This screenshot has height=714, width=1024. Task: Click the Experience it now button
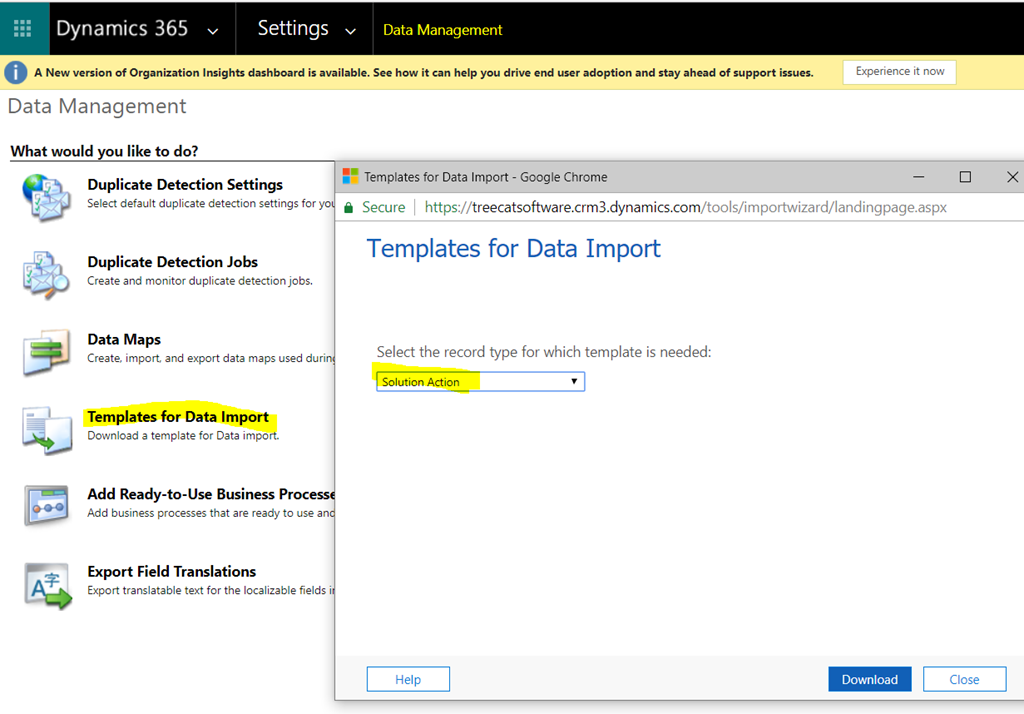click(x=900, y=71)
